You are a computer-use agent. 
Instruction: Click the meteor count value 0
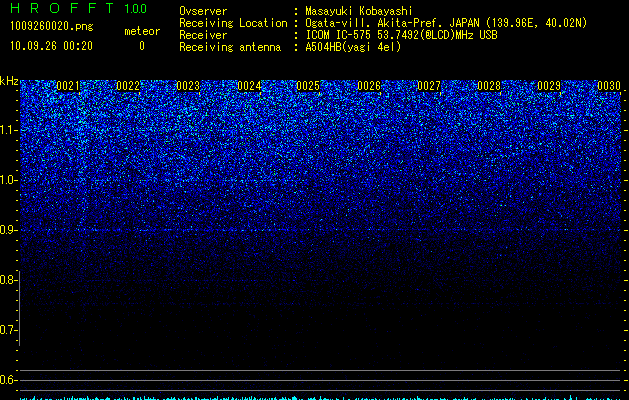pyautogui.click(x=142, y=46)
